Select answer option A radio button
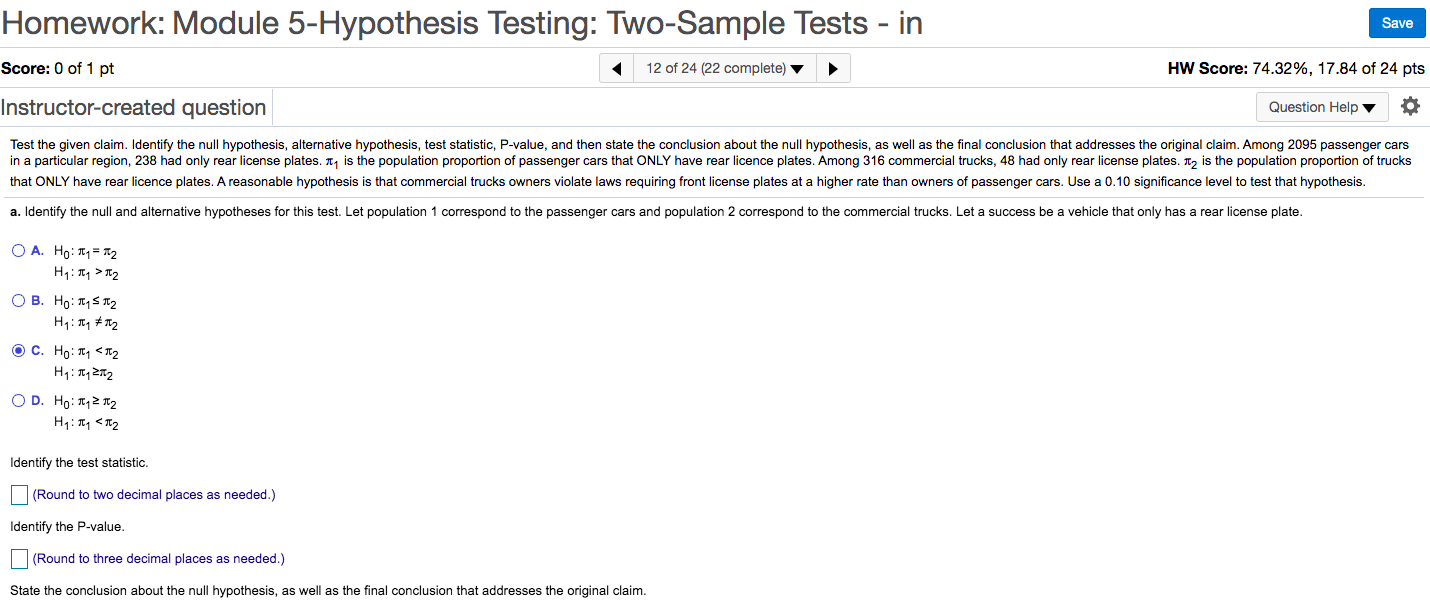Viewport: 1430px width, 607px height. click(19, 252)
